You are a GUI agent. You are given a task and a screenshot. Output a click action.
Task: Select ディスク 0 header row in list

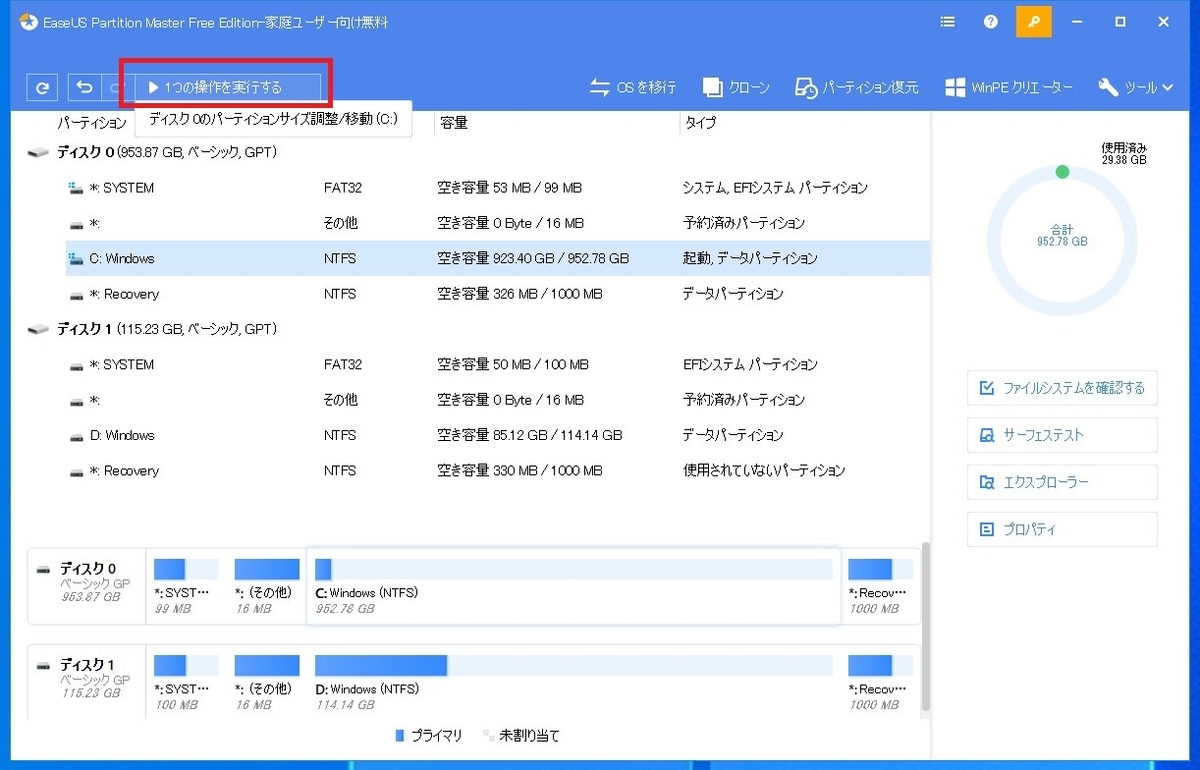[x=478, y=152]
